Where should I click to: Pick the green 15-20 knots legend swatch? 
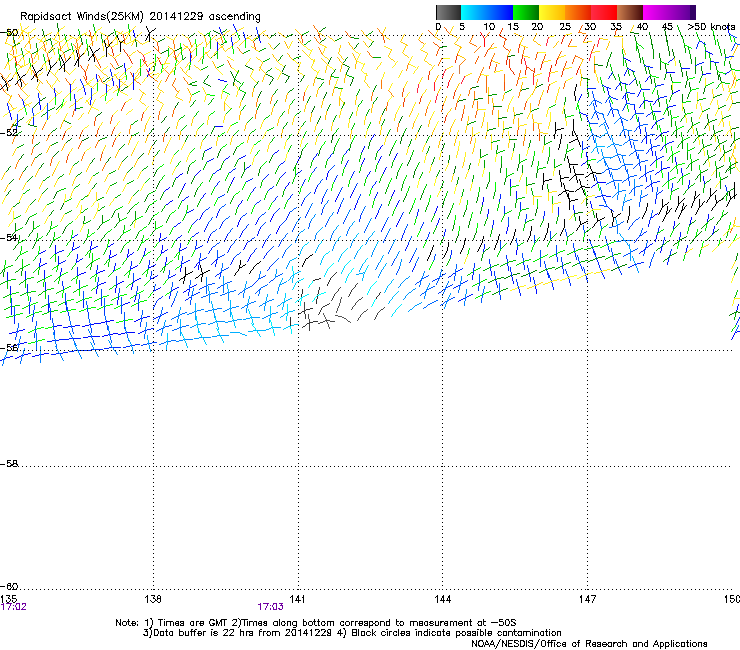(526, 12)
